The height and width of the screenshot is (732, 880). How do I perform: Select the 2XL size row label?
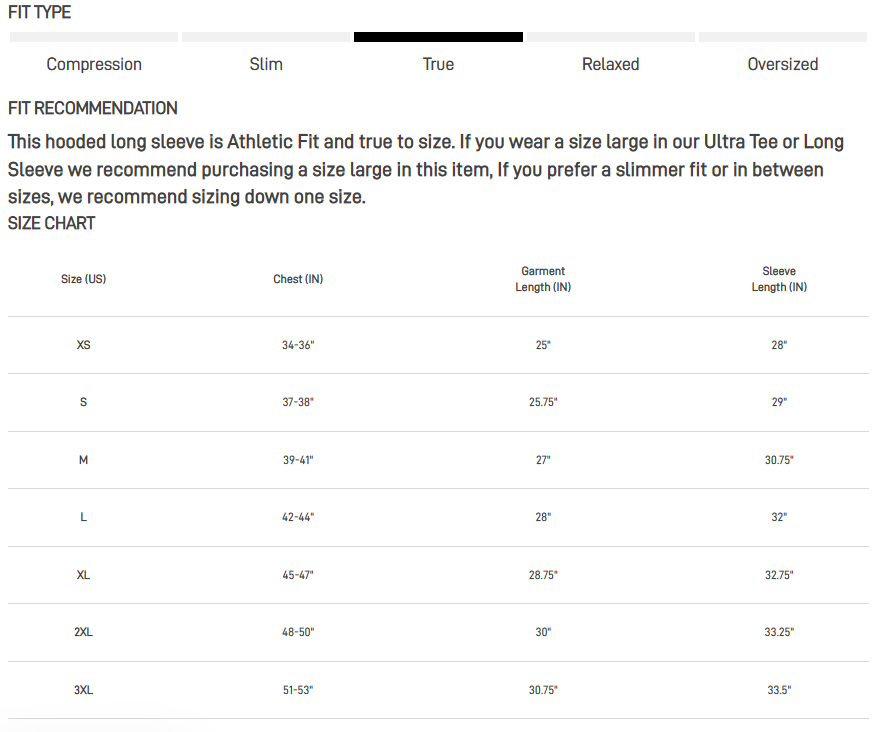click(x=84, y=632)
